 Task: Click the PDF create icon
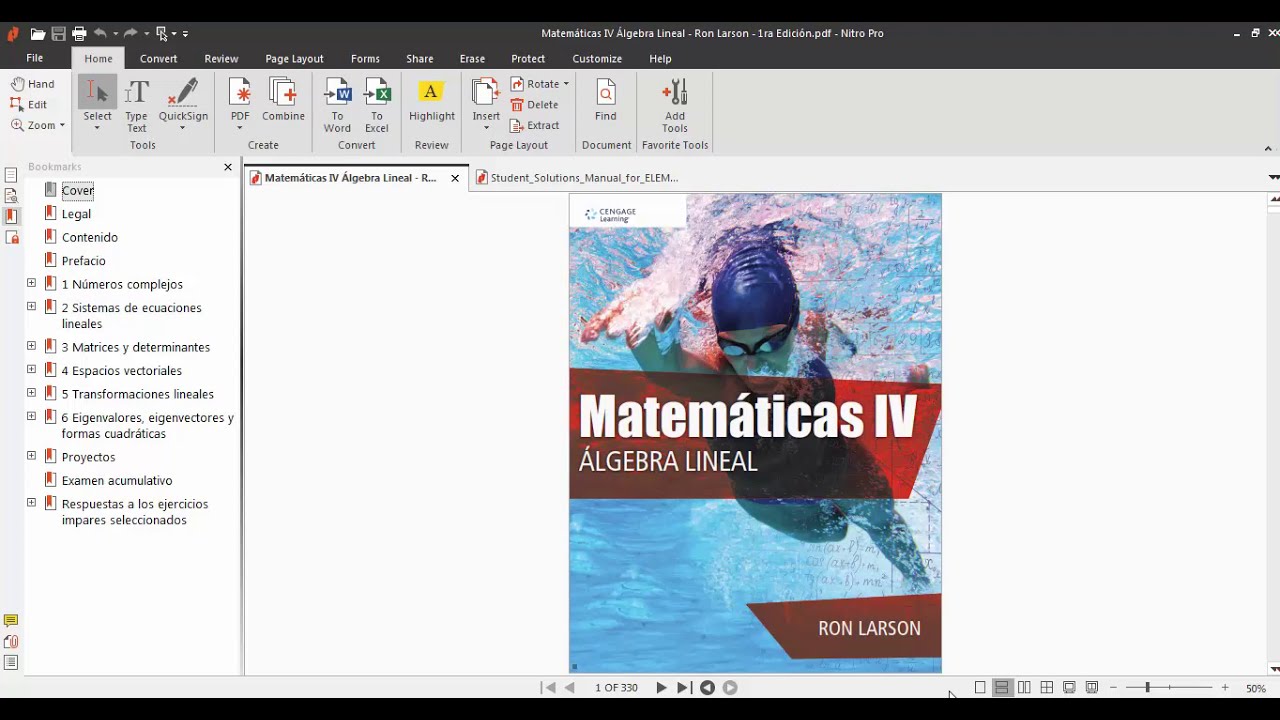[x=240, y=104]
